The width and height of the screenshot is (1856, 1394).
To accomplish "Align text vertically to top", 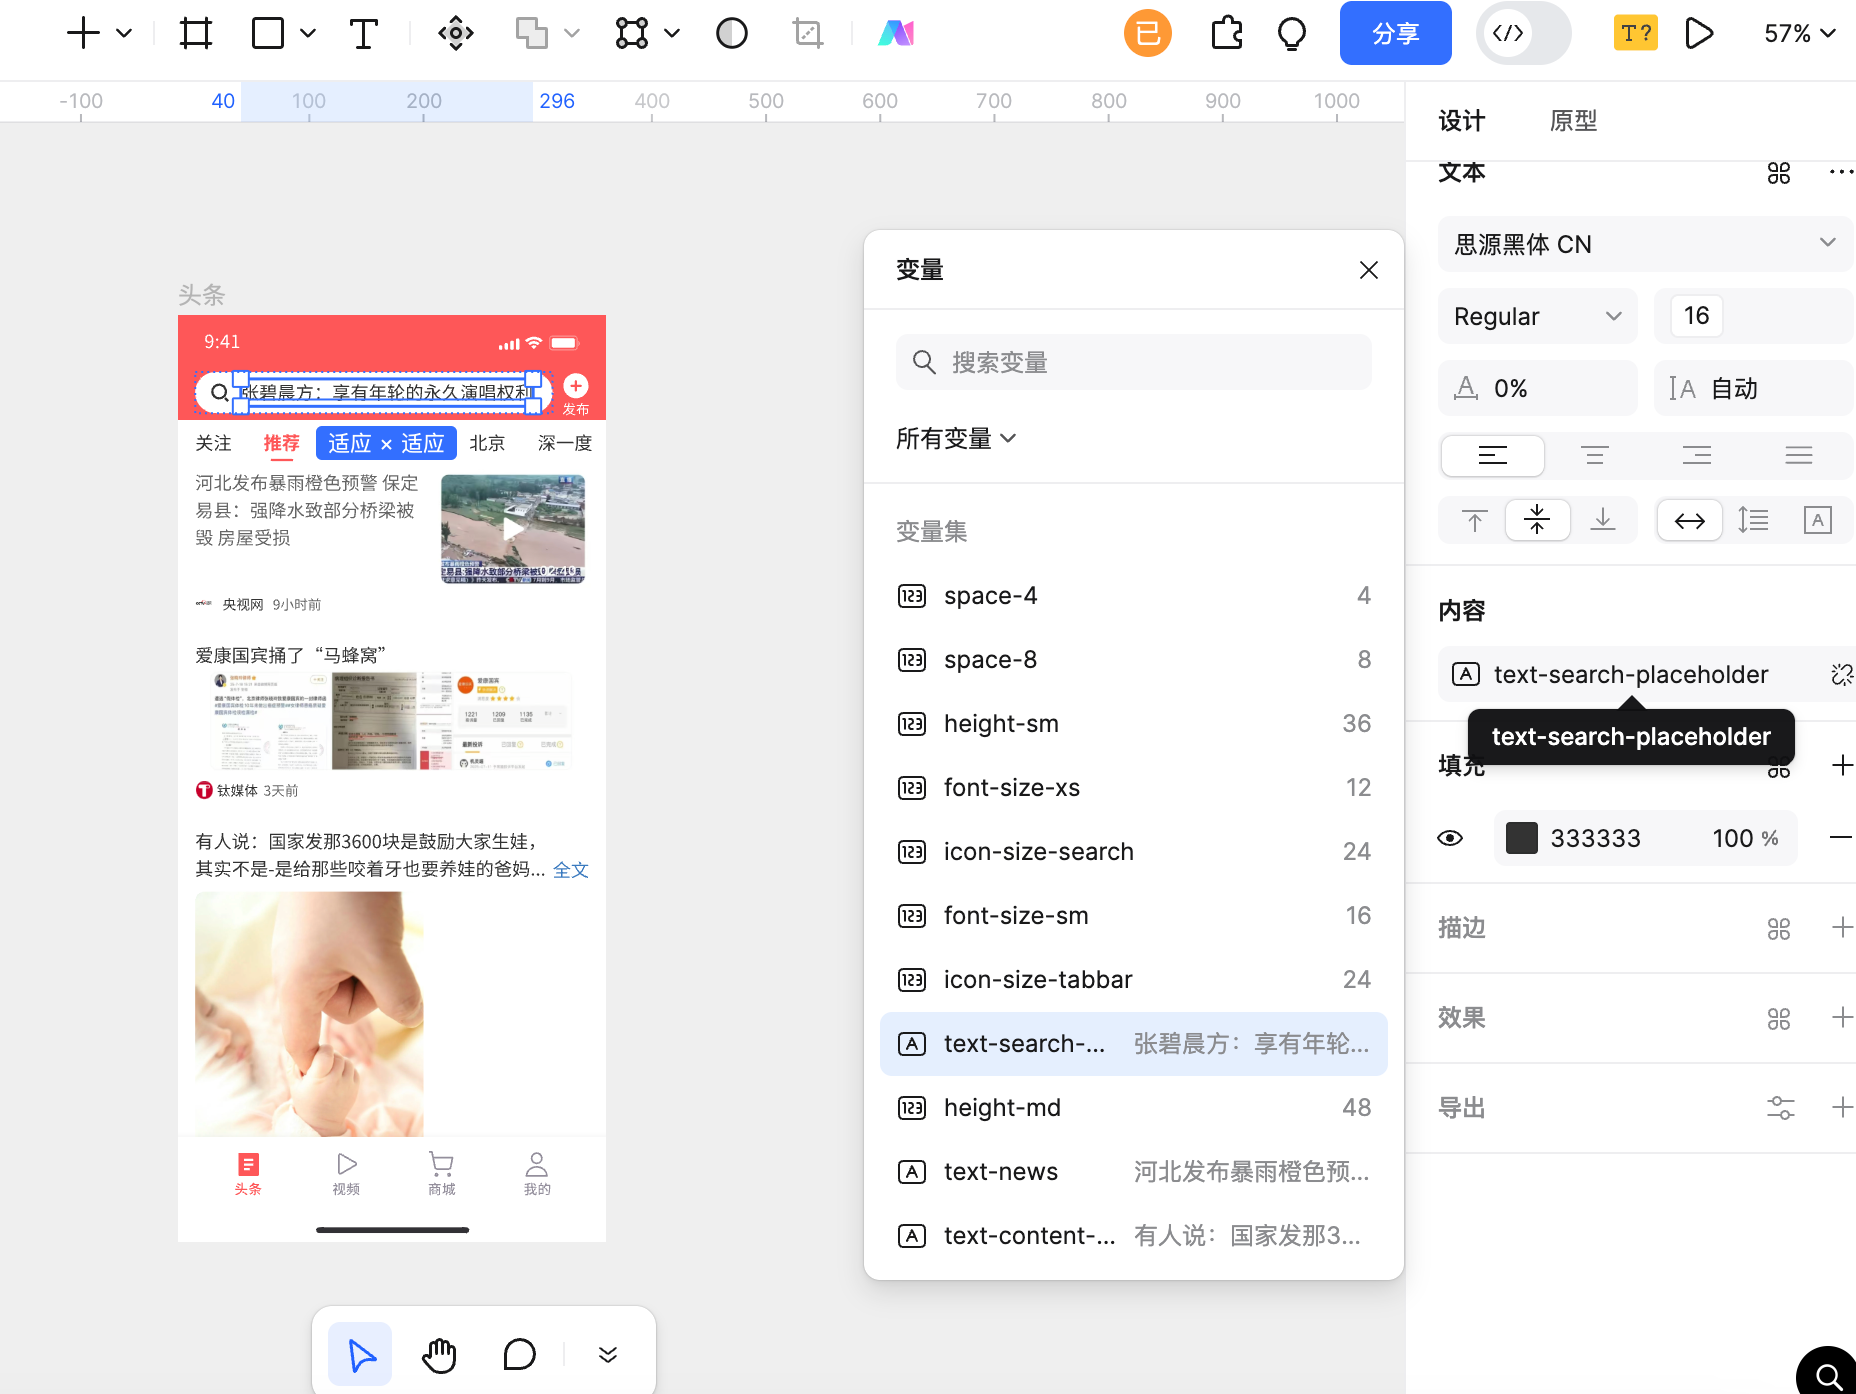I will pyautogui.click(x=1474, y=520).
